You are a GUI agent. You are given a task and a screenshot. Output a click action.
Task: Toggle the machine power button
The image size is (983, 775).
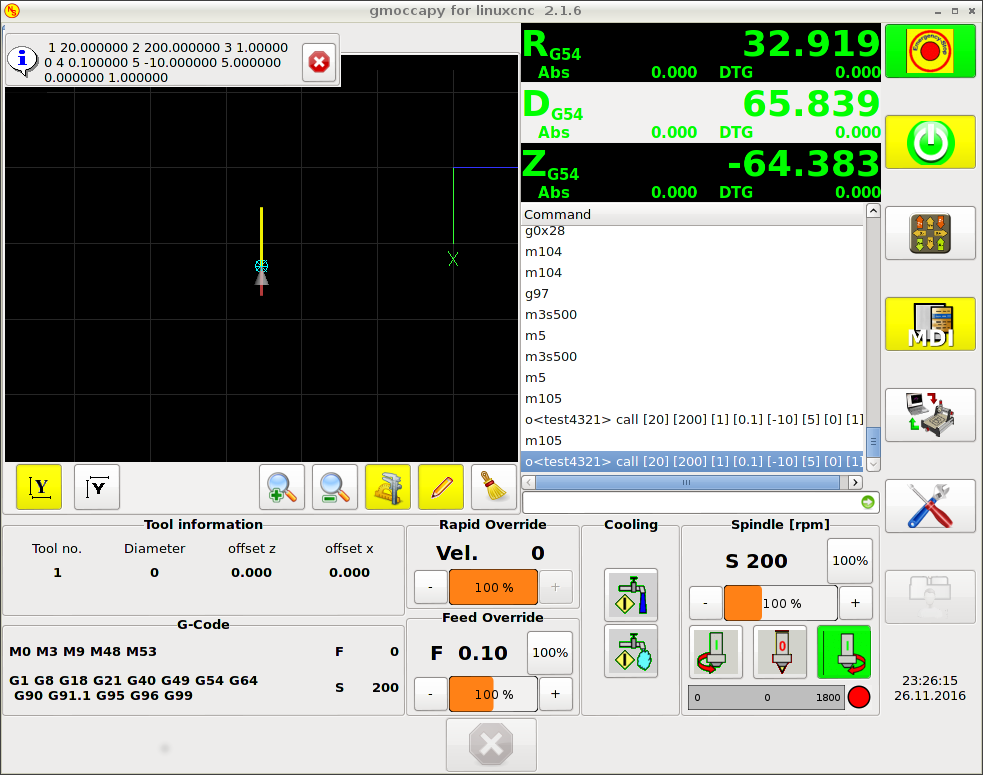click(930, 142)
